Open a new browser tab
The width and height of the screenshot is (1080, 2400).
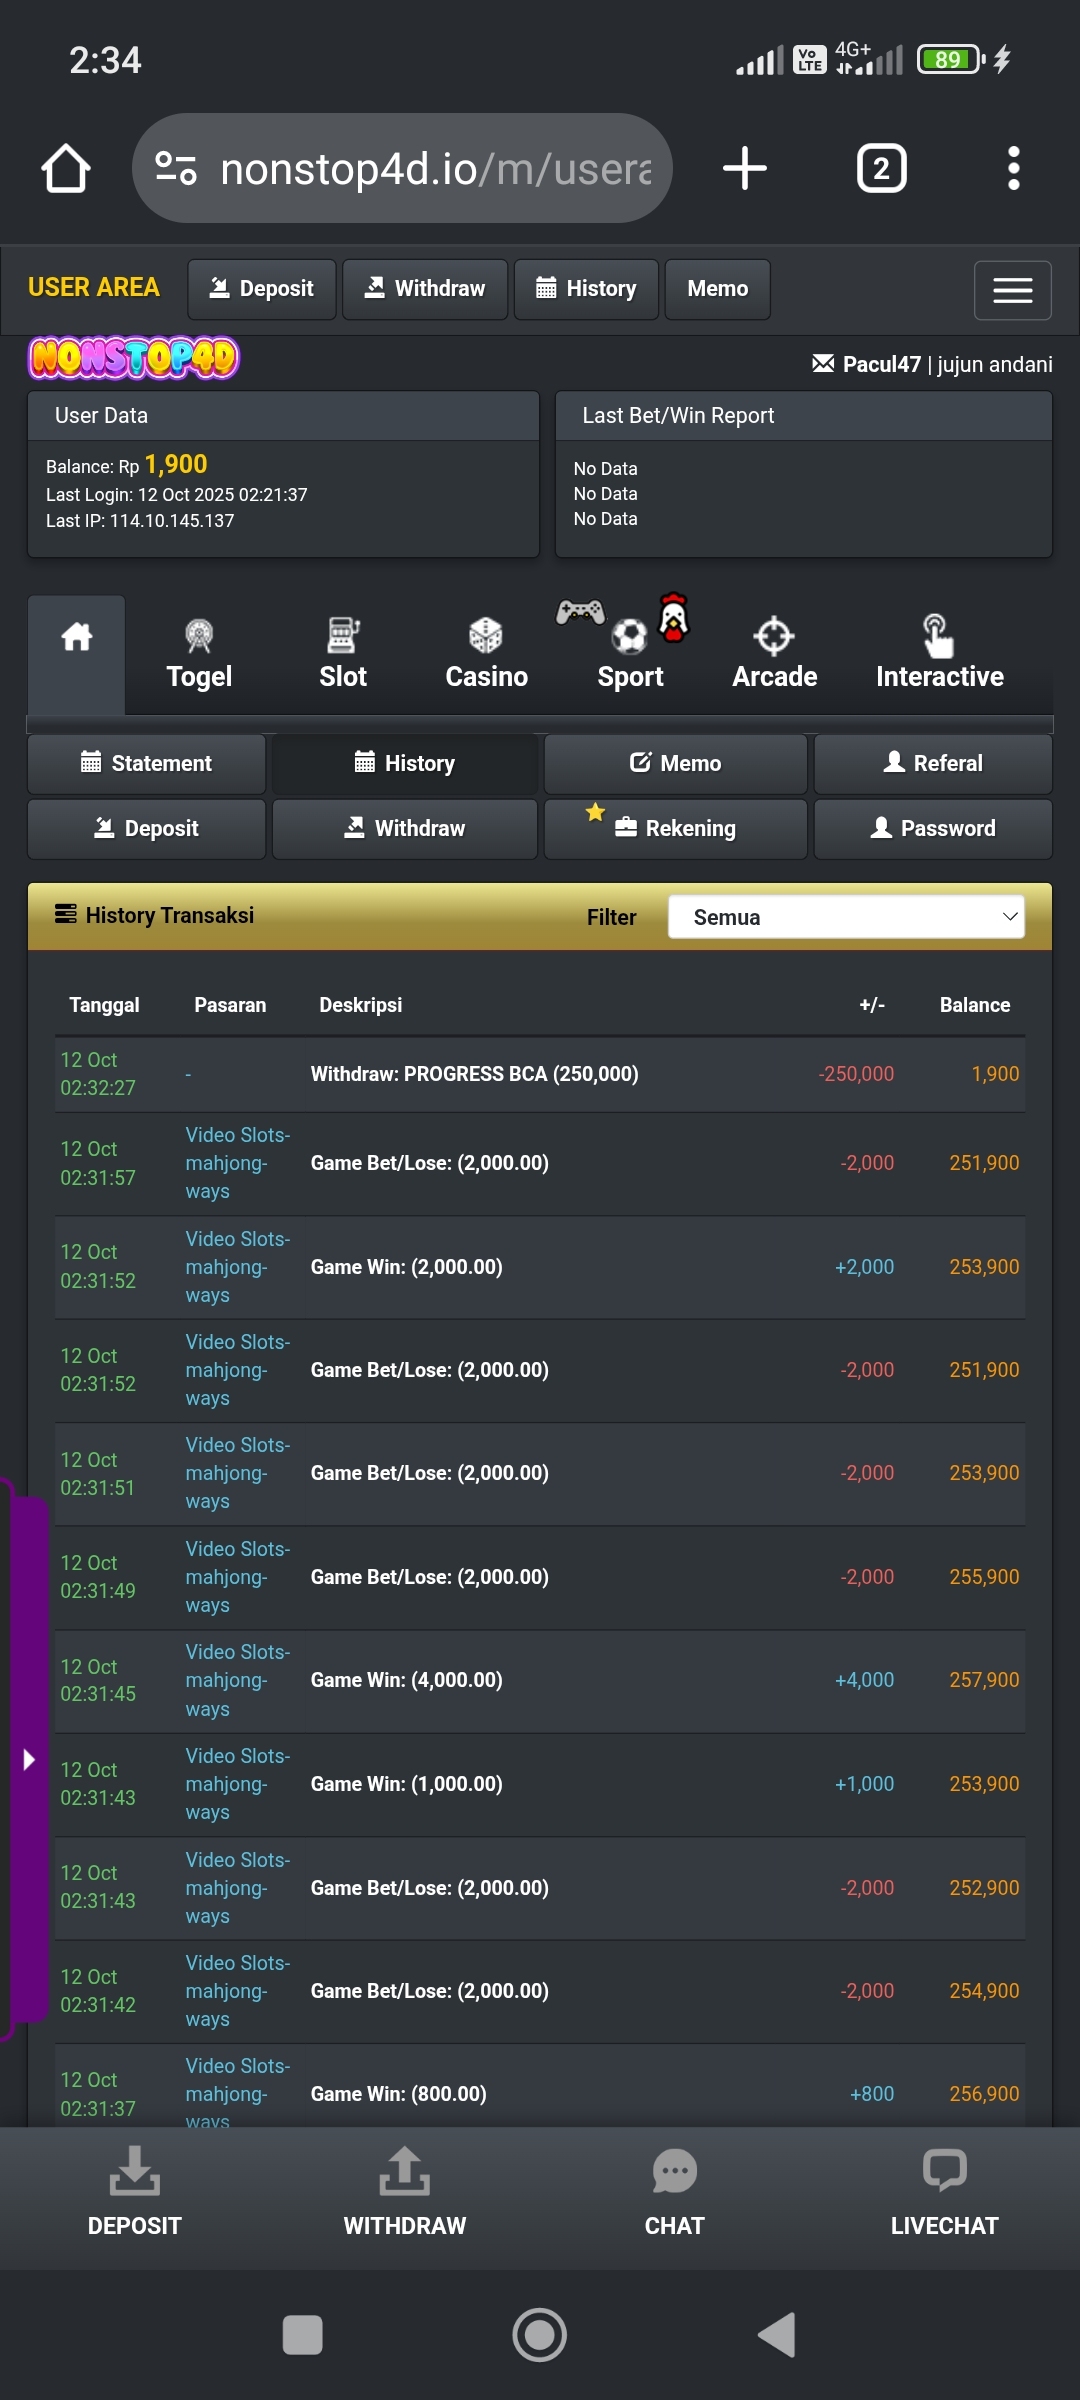[x=745, y=168]
